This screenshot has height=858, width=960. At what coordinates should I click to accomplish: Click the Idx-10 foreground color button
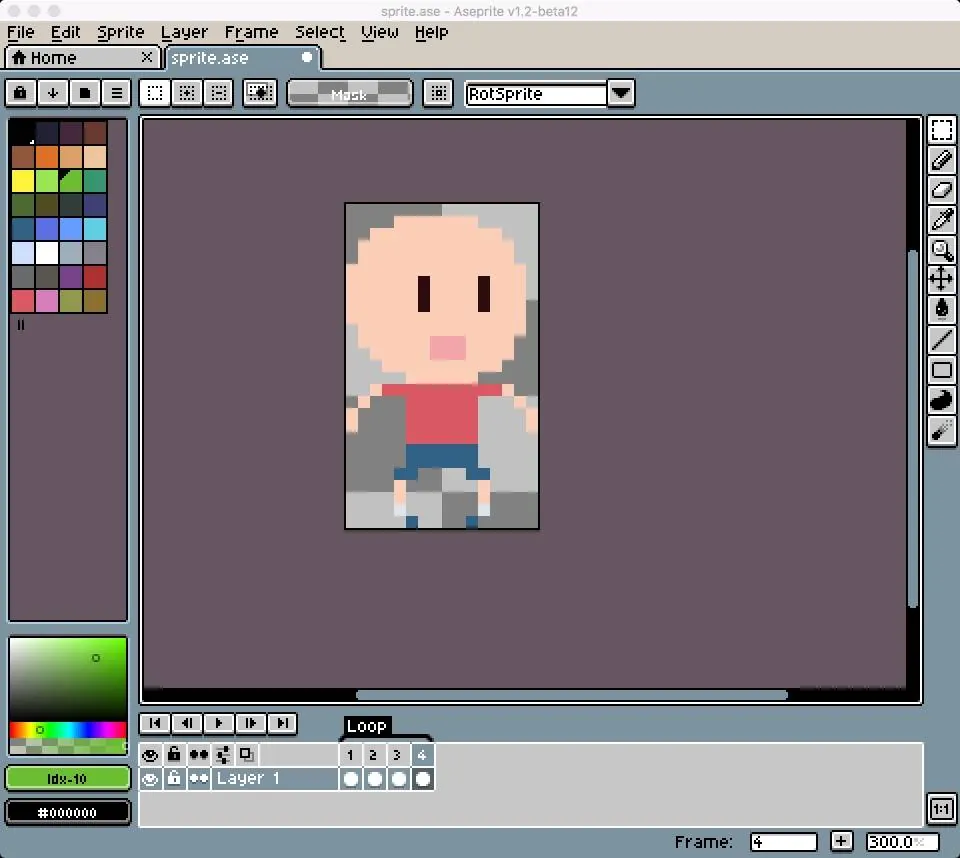point(67,779)
